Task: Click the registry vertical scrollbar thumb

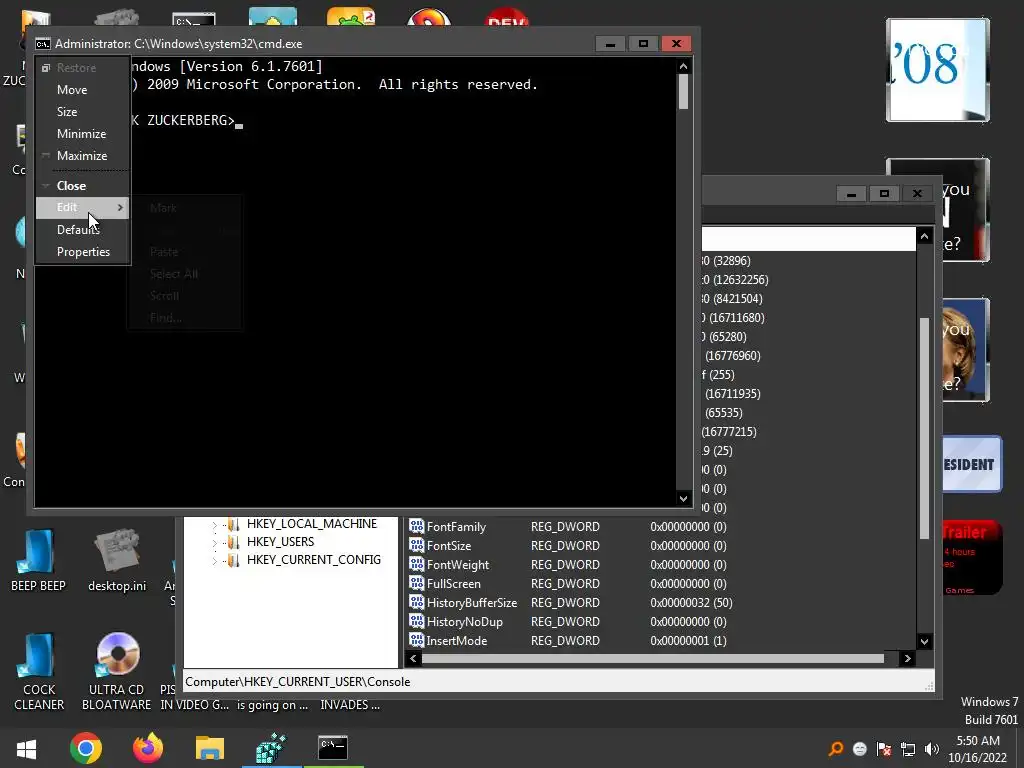Action: click(924, 428)
